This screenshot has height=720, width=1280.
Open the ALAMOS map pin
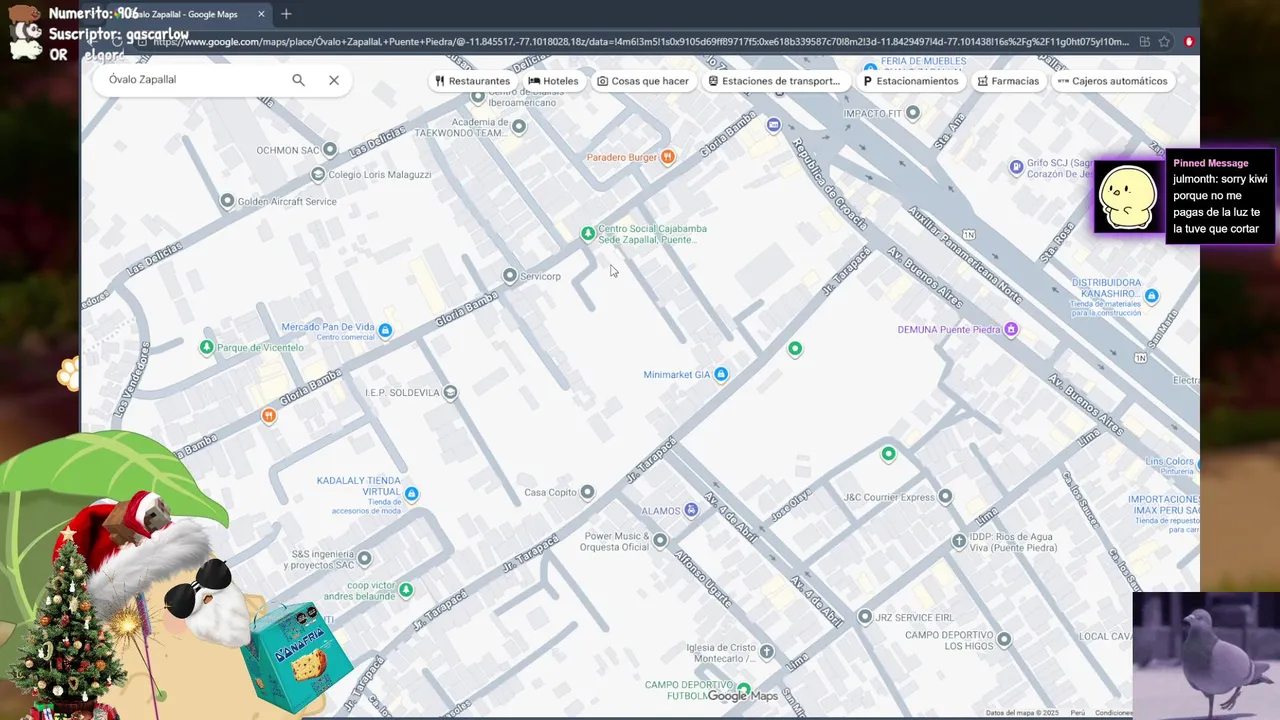(x=691, y=510)
